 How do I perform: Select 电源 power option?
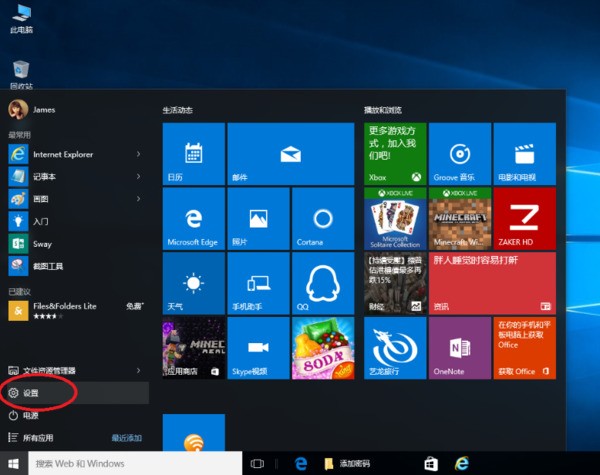click(30, 415)
